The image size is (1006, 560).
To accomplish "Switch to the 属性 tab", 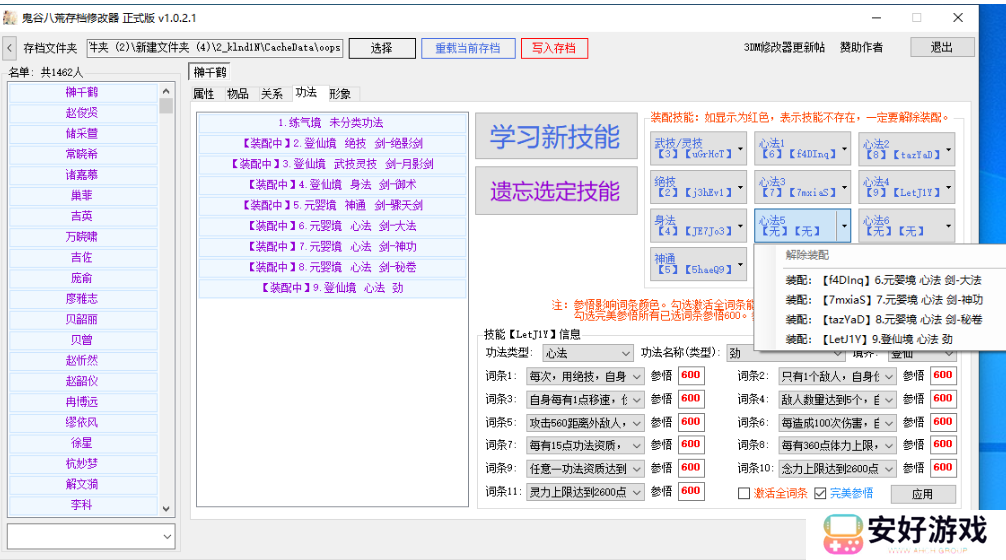I will pos(203,94).
